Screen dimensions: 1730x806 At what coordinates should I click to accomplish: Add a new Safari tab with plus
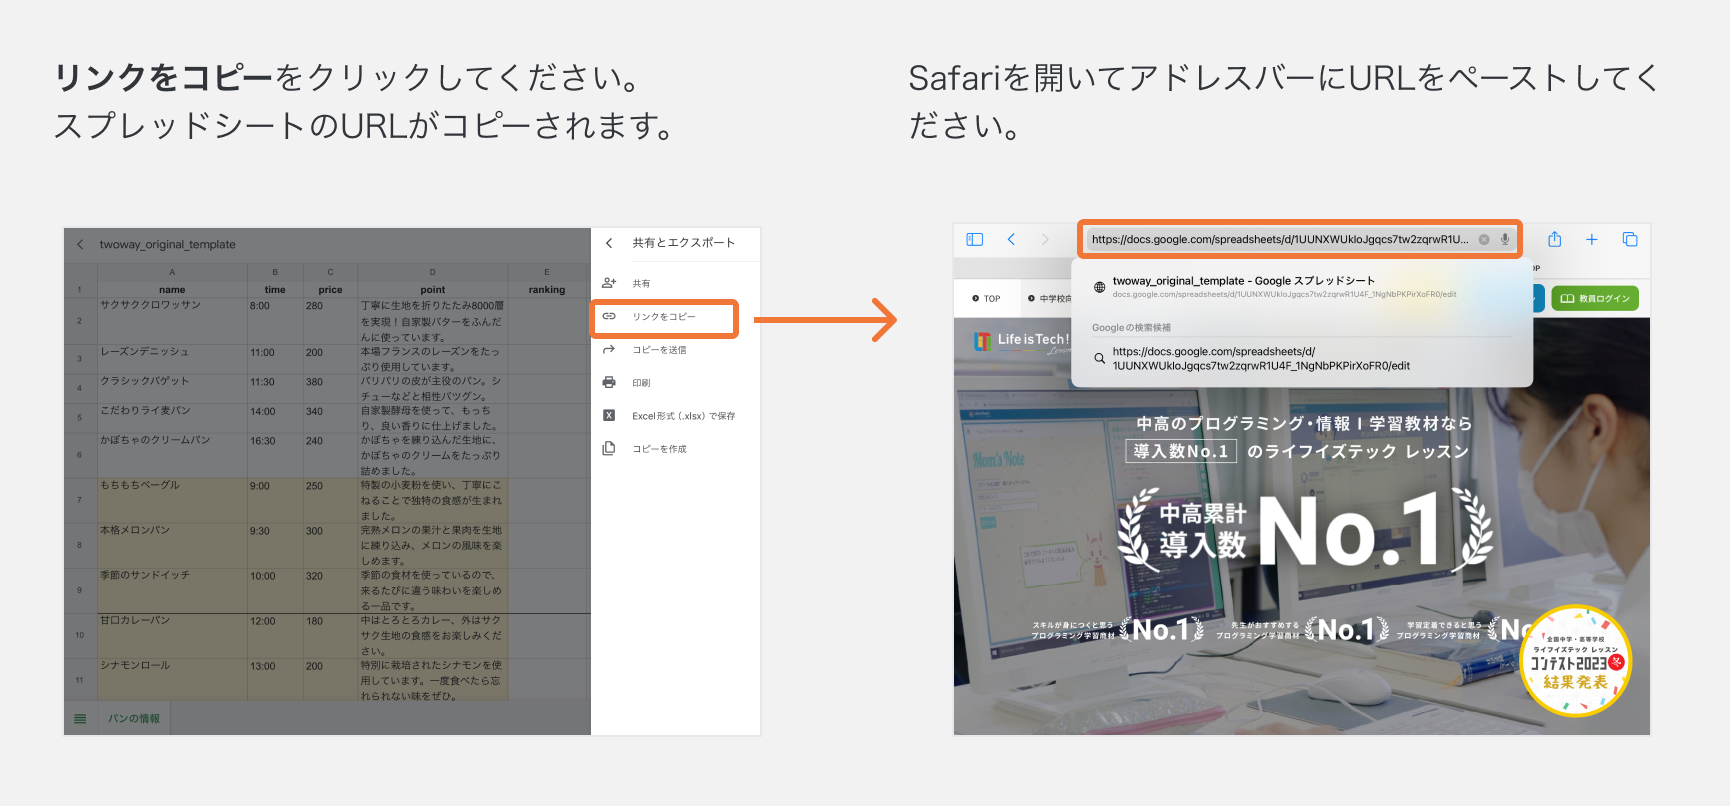1592,239
